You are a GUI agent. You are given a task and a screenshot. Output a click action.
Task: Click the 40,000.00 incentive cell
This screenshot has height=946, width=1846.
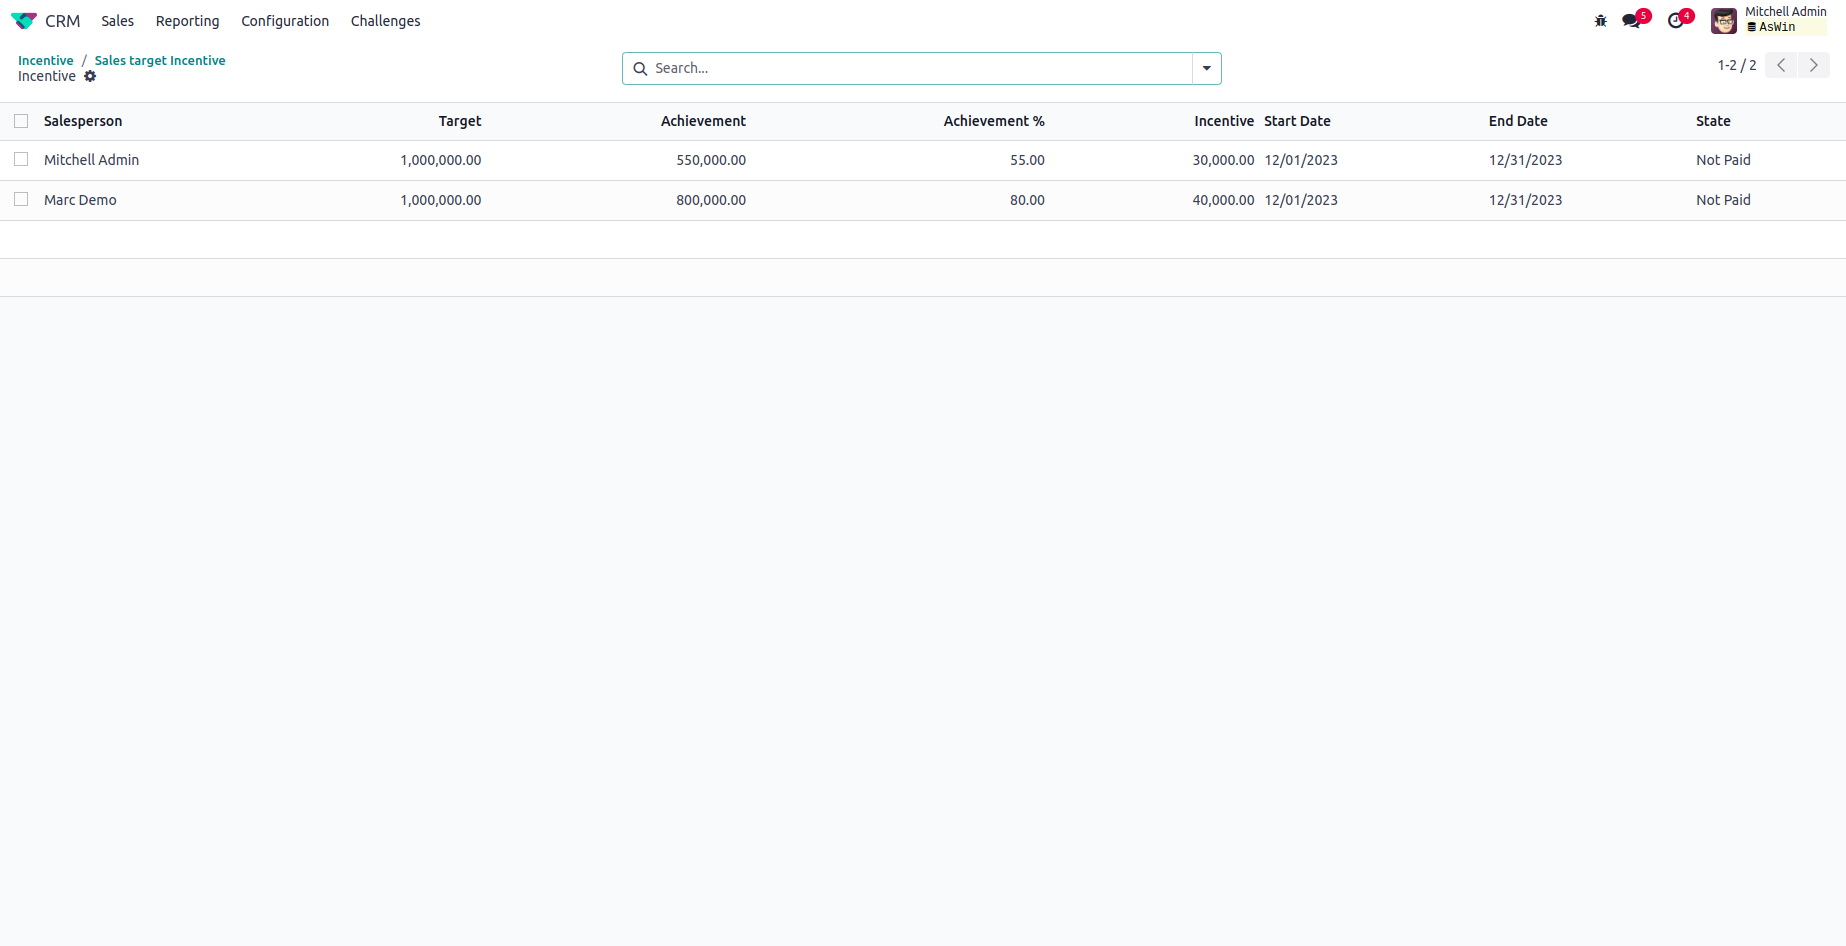(x=1223, y=200)
